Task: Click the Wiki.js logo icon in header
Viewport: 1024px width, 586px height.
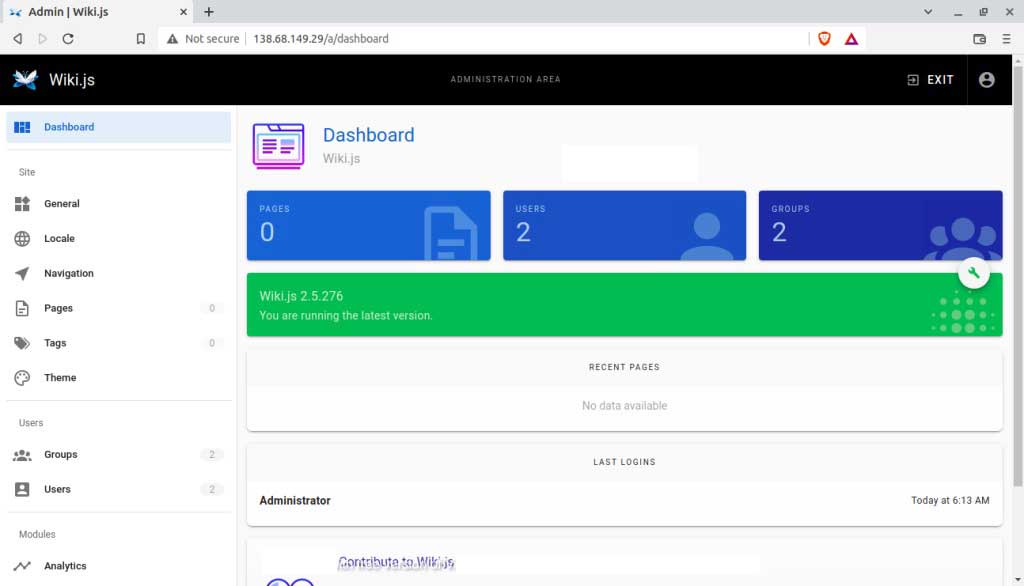Action: (25, 80)
